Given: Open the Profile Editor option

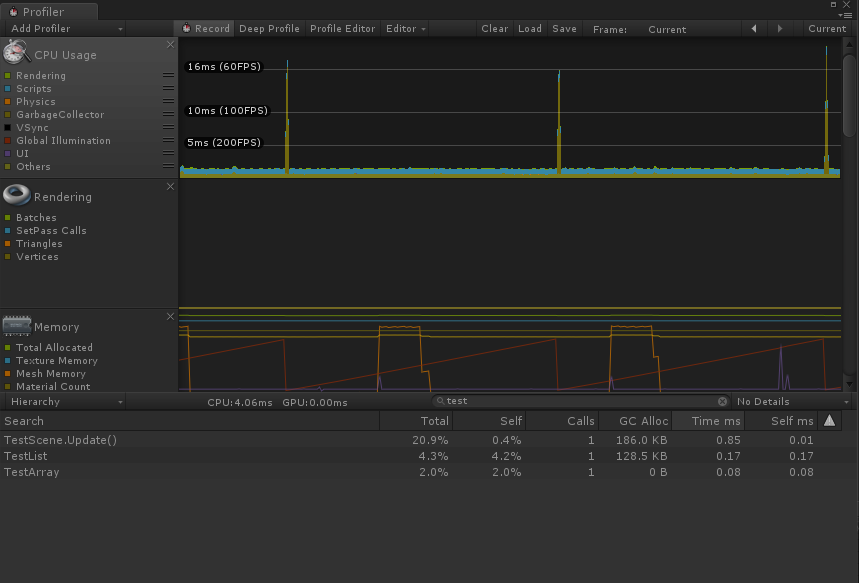Looking at the screenshot, I should click(x=342, y=28).
